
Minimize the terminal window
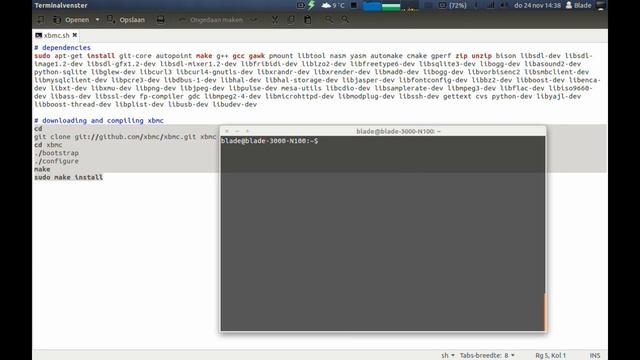(x=237, y=131)
